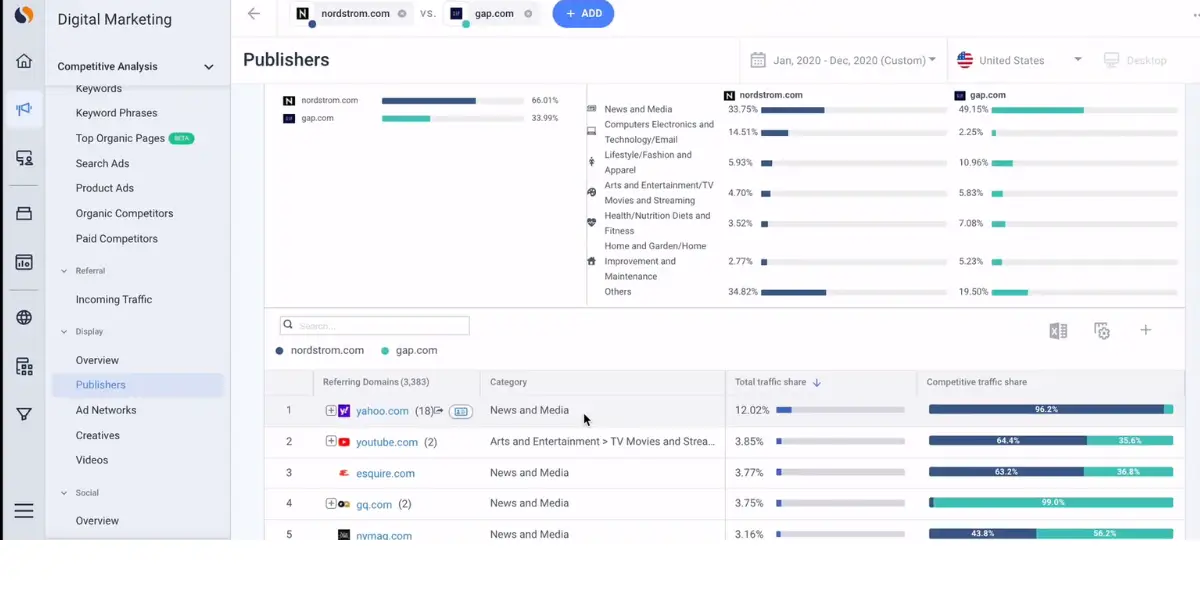Open Top Organic Pages
The height and width of the screenshot is (600, 1200).
[120, 138]
